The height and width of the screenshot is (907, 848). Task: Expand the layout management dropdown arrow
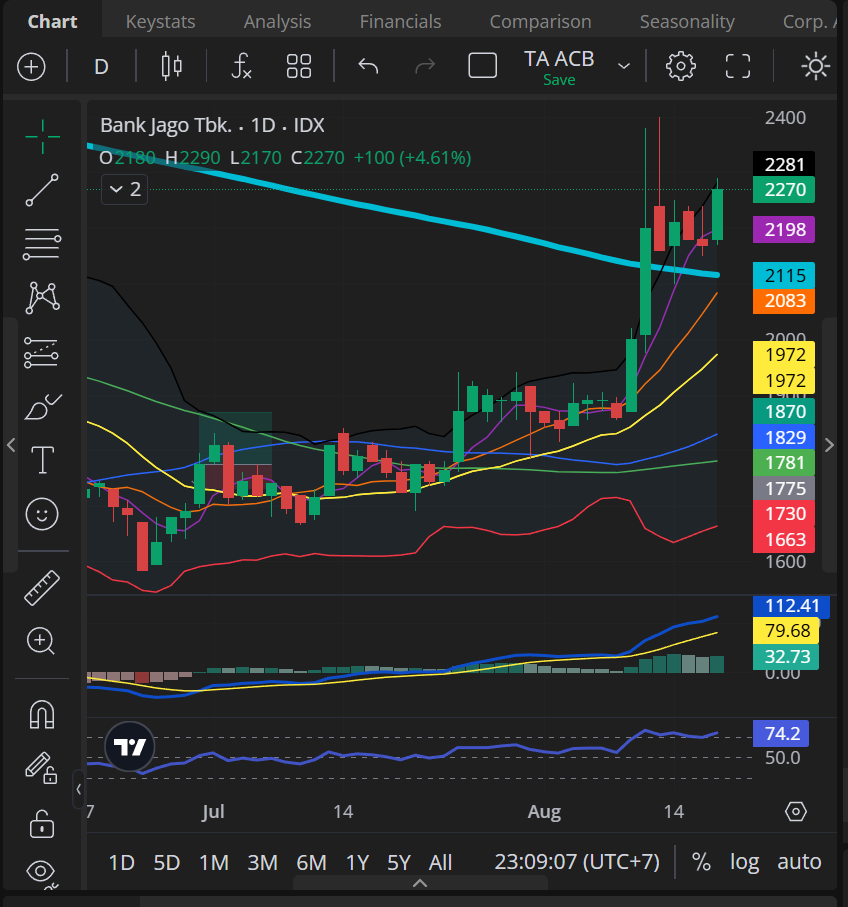click(x=624, y=66)
